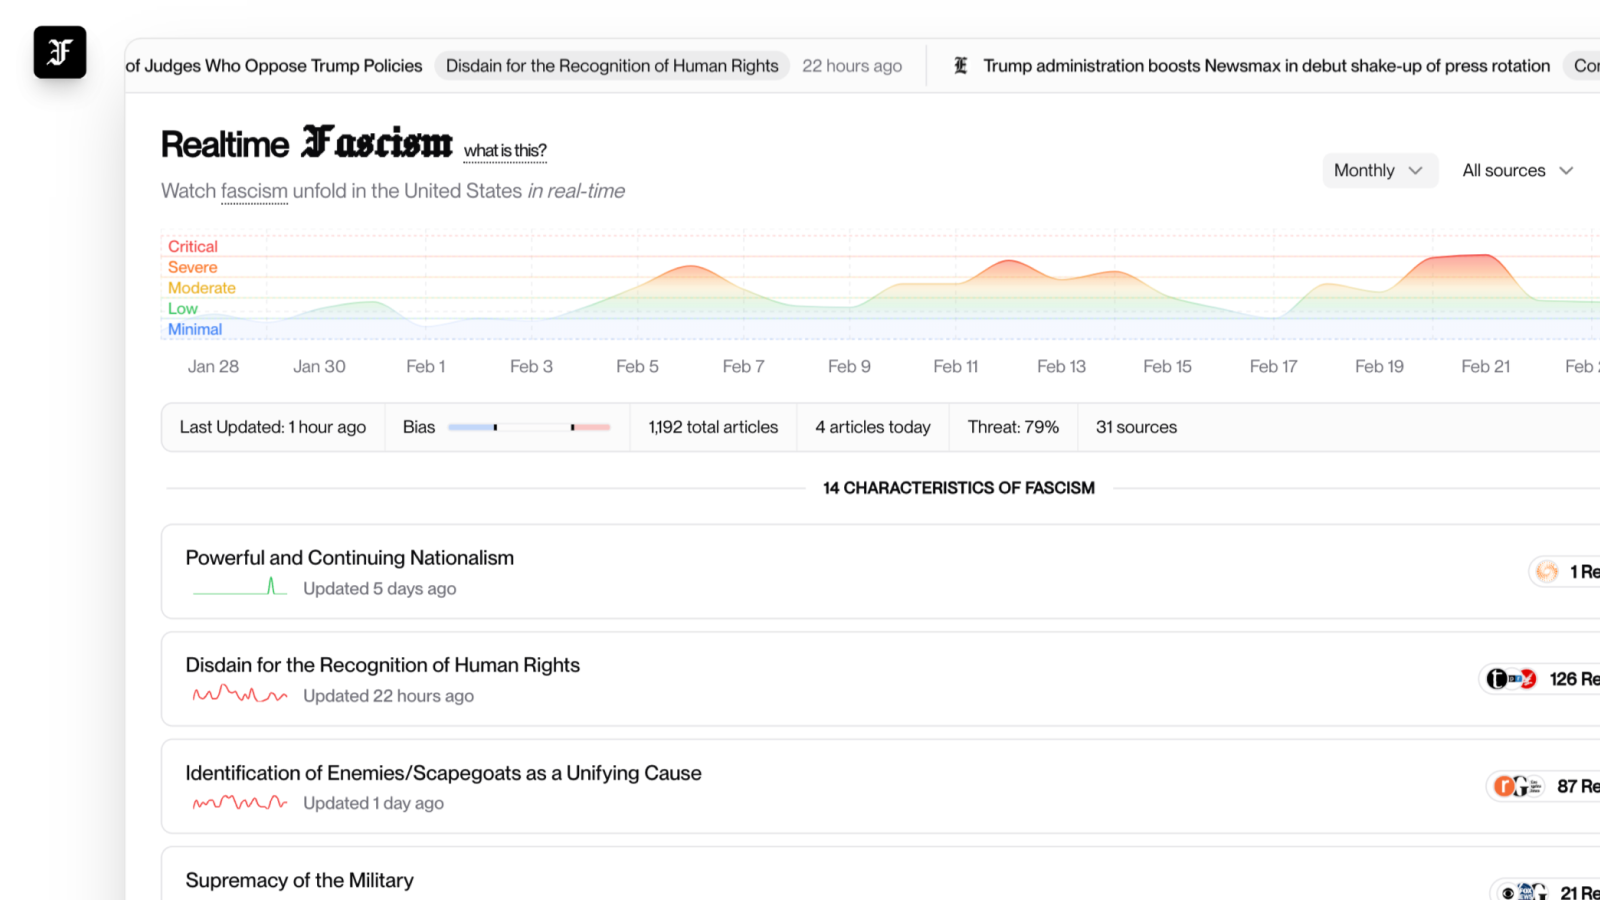Open Powerful and Continuing Nationalism row
Screen dimensions: 1600x900
coord(880,571)
